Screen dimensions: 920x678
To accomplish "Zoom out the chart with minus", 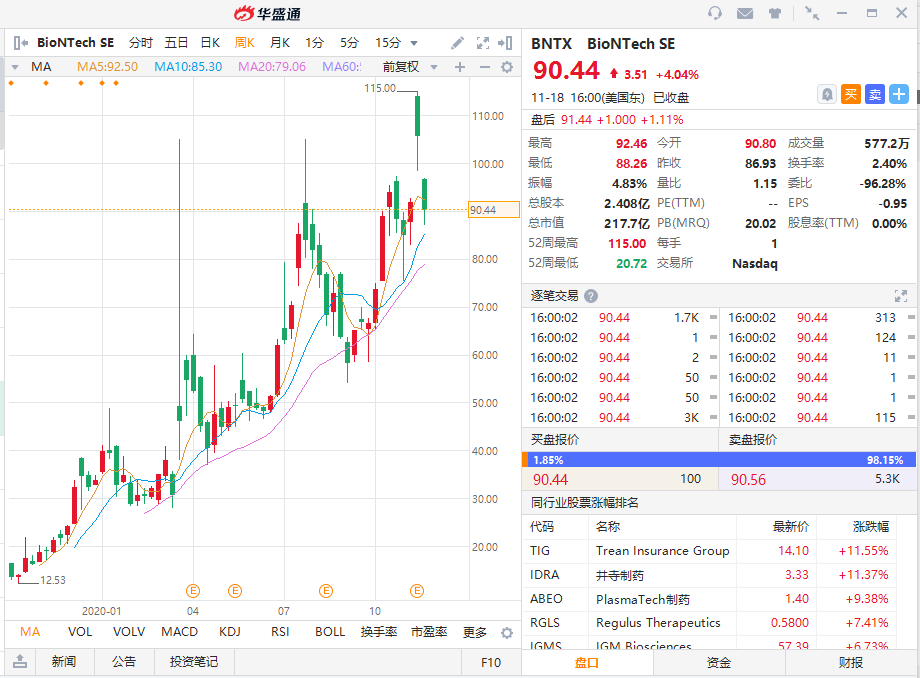I will point(485,67).
